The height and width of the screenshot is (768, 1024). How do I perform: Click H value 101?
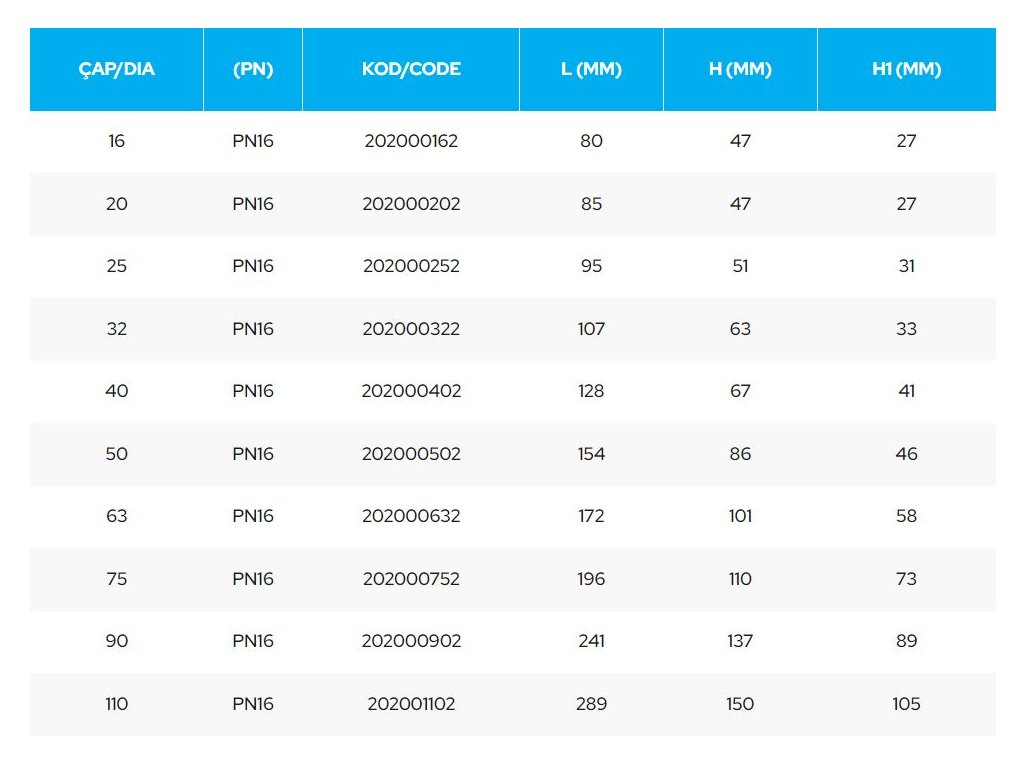click(x=740, y=516)
